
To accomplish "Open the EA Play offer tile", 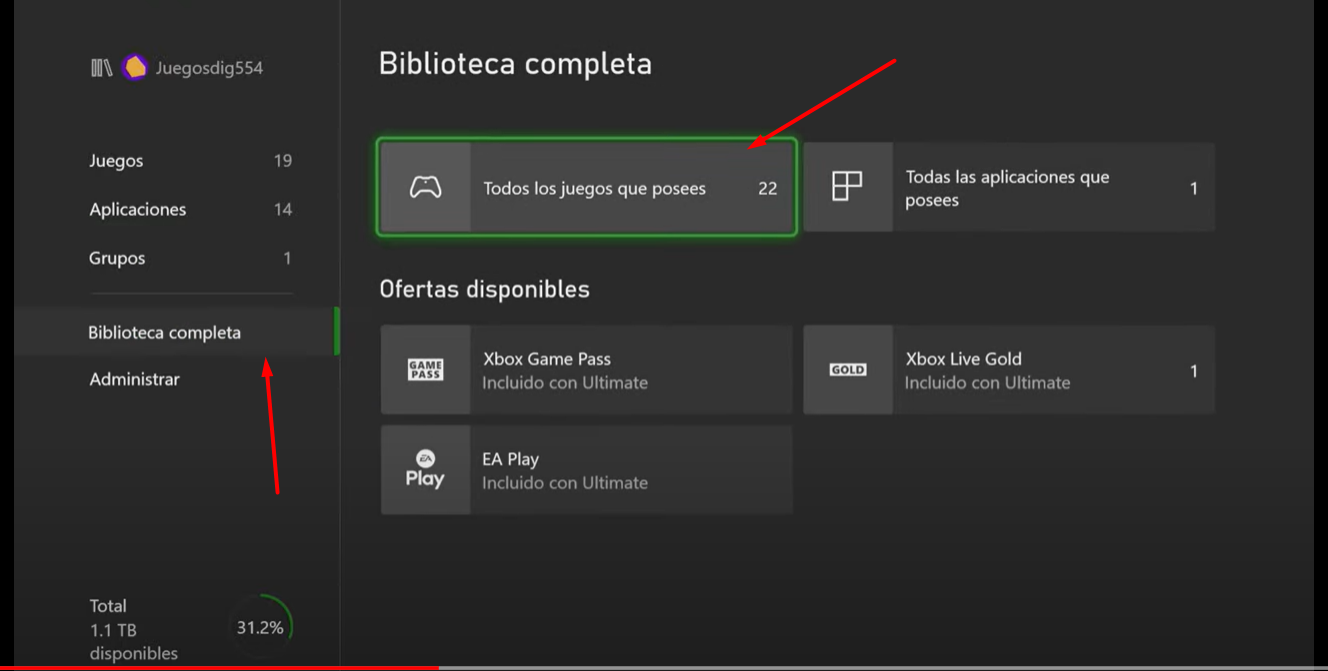I will (587, 470).
